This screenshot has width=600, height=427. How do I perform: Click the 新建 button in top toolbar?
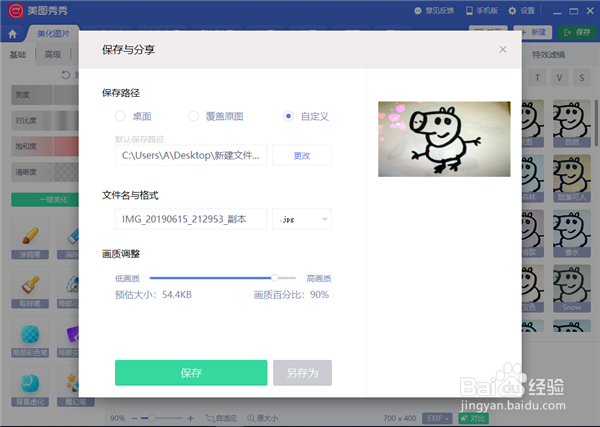[x=533, y=33]
